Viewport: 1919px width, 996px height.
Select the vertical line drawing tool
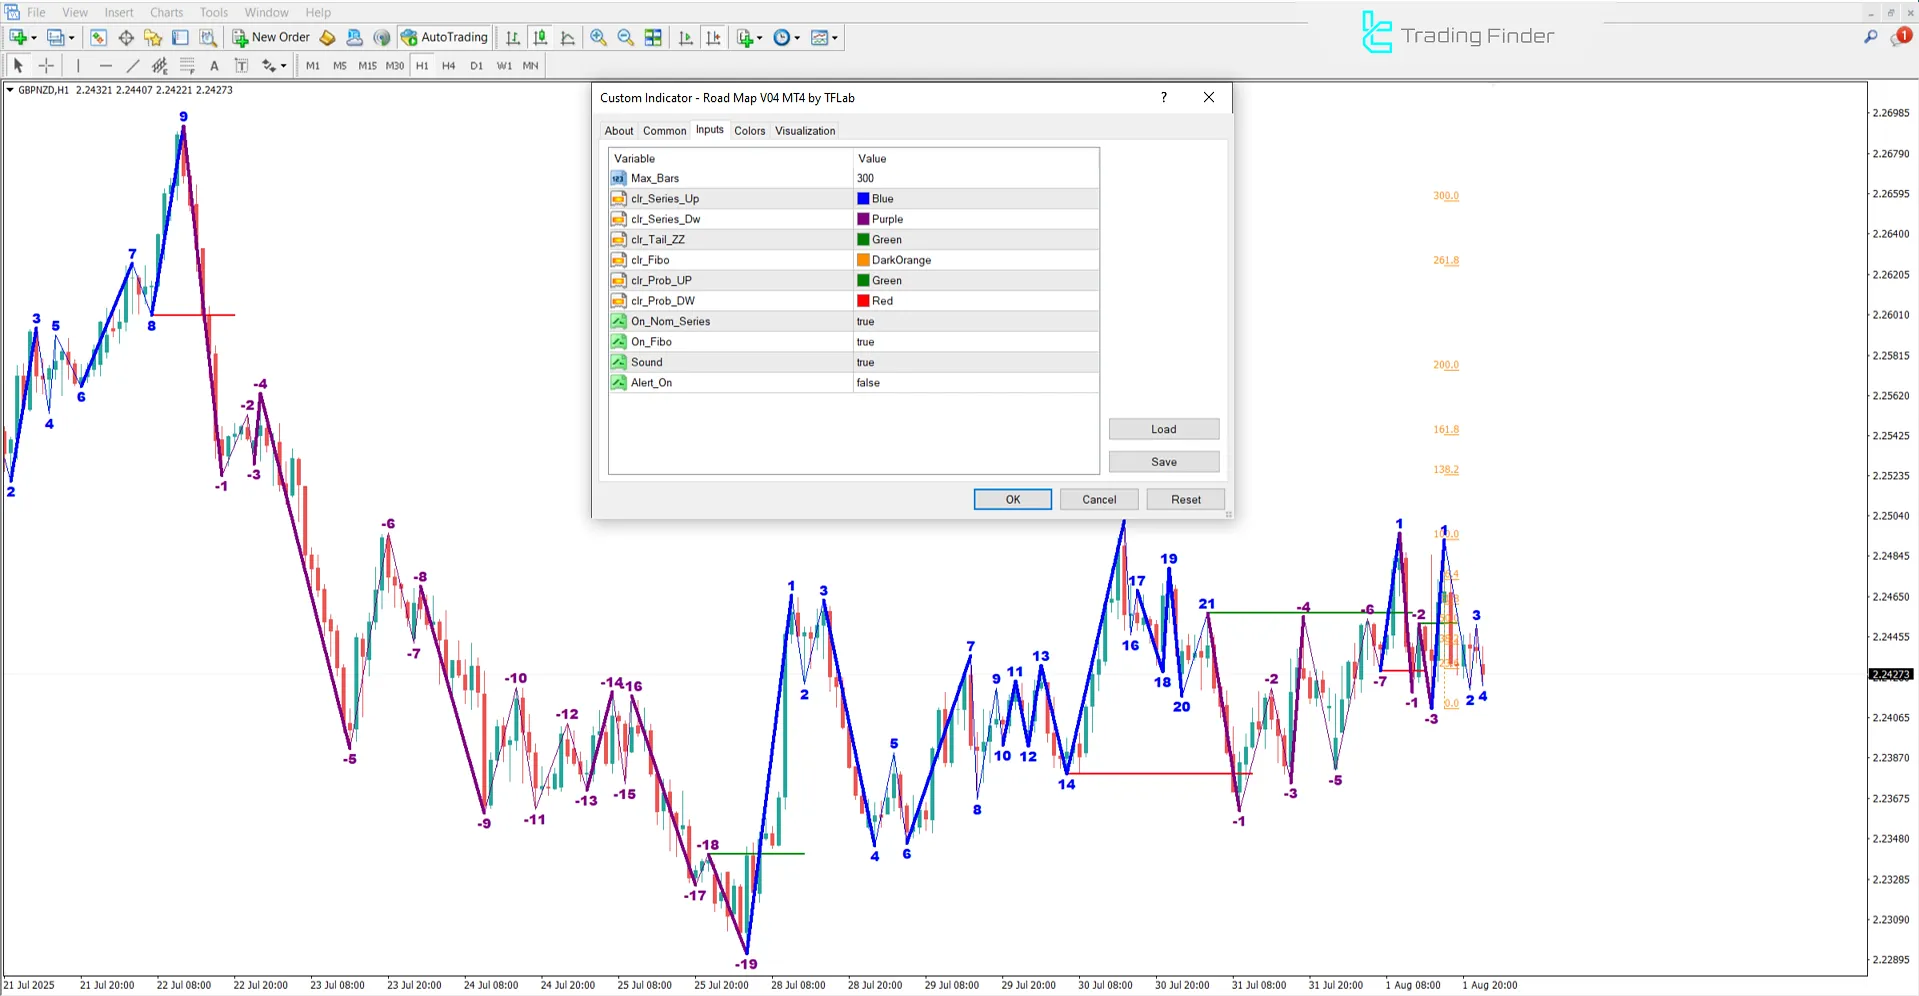(x=78, y=65)
